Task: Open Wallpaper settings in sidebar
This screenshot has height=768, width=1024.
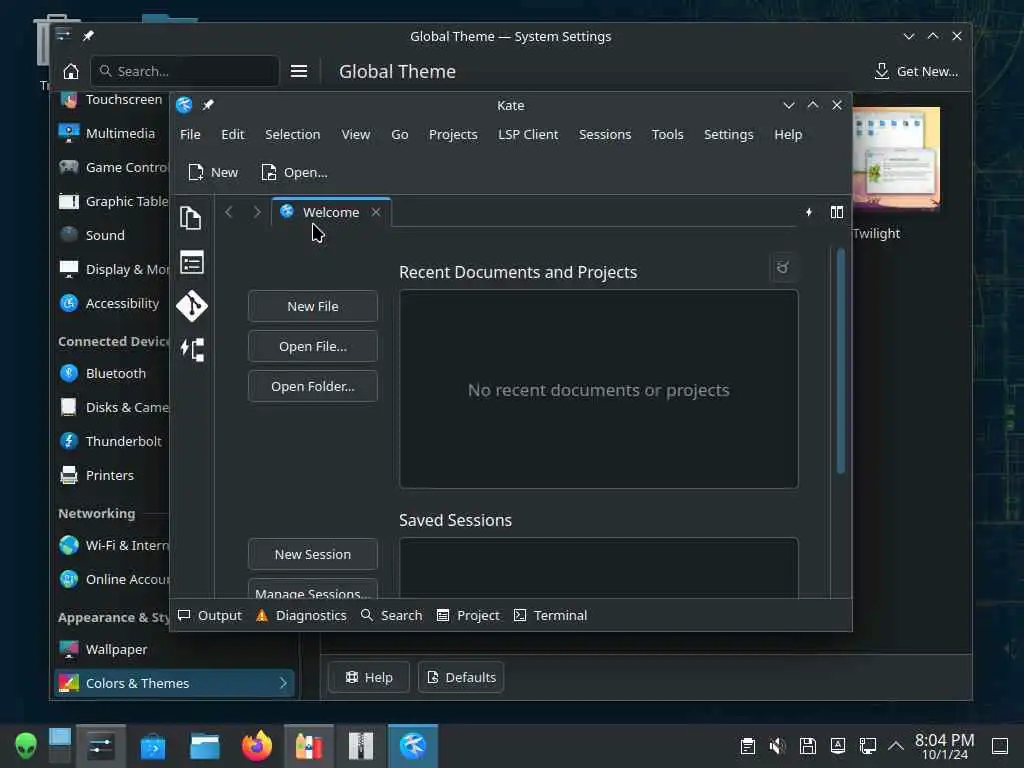Action: click(x=112, y=649)
